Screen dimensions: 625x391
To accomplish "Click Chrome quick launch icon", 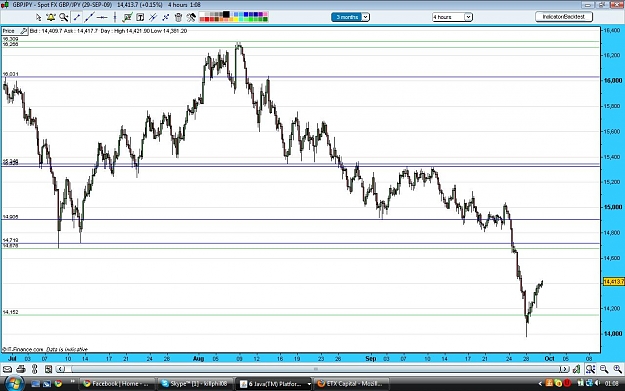I will coord(59,384).
